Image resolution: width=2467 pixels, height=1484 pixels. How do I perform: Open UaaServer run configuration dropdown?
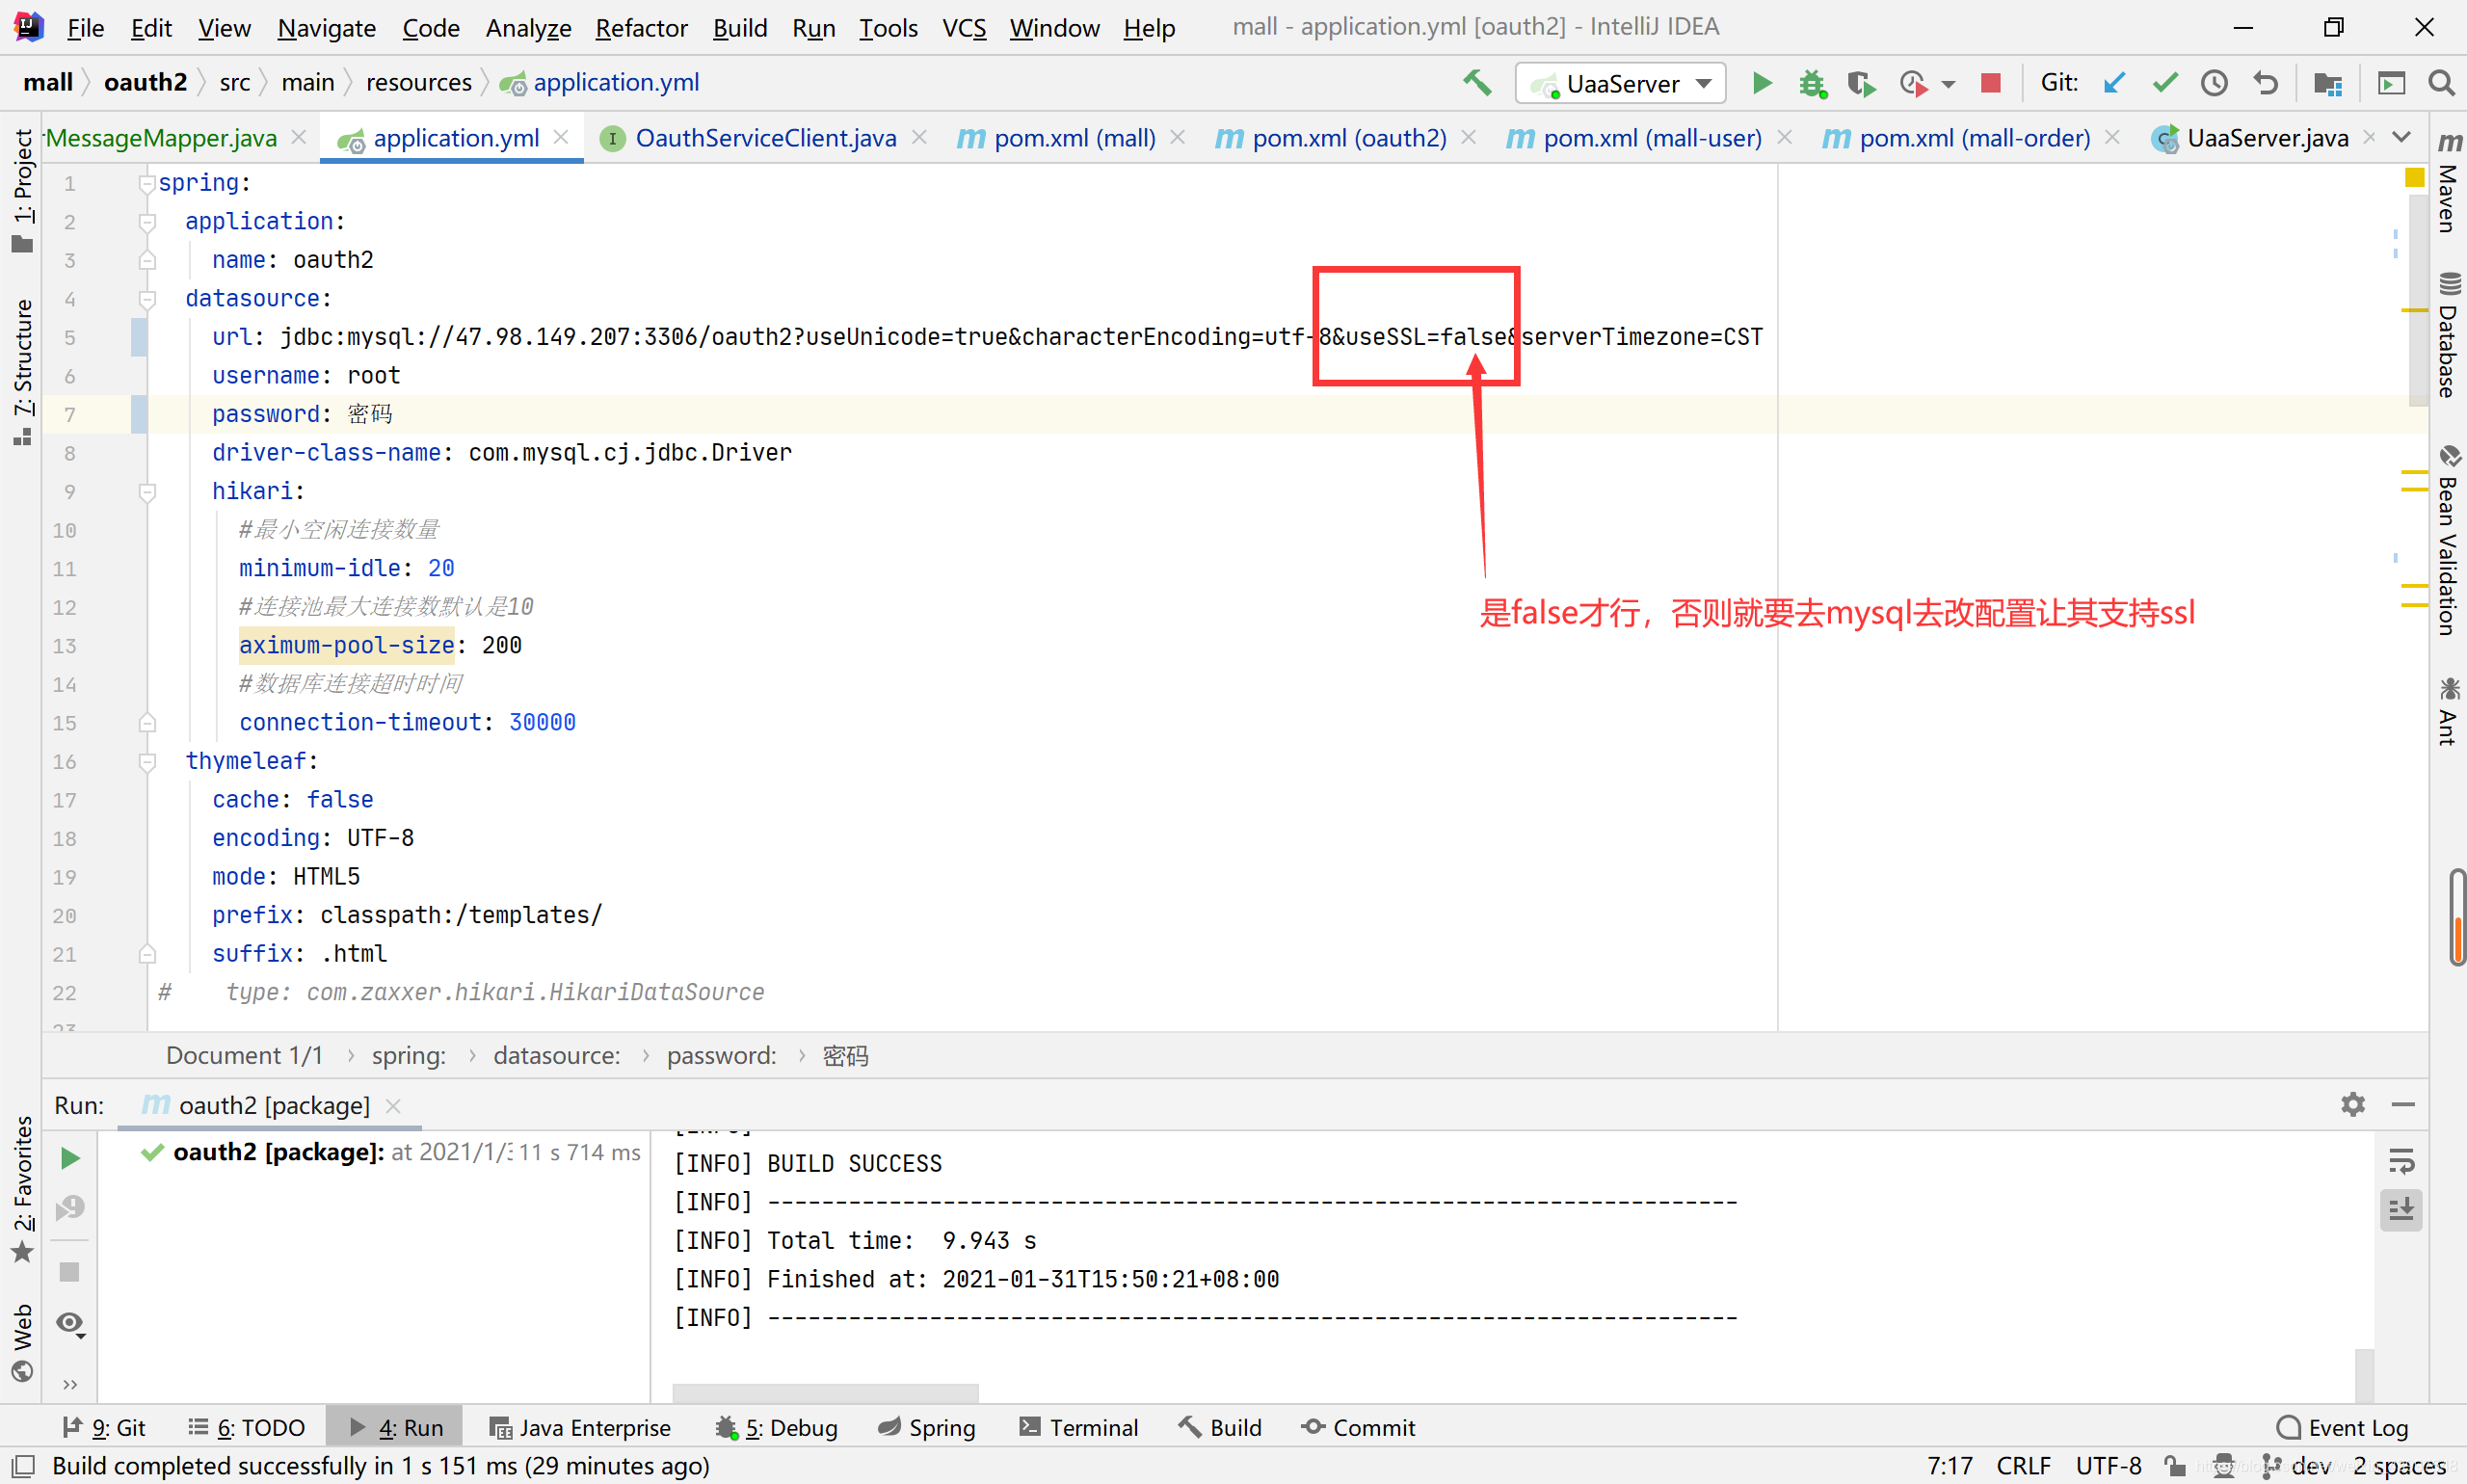point(1621,83)
